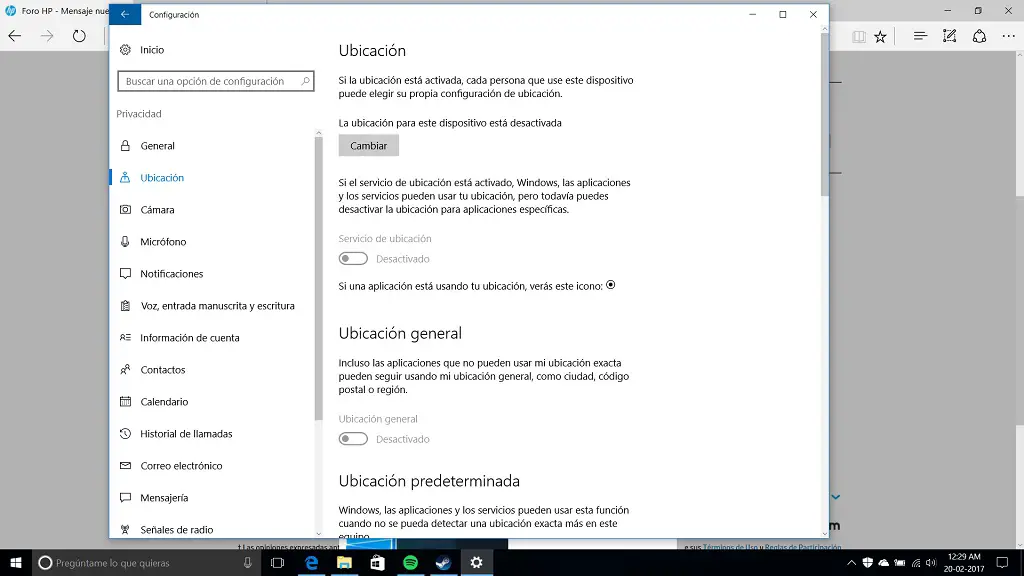The width and height of the screenshot is (1024, 576).
Task: Open Spotify from the taskbar
Action: tap(410, 562)
